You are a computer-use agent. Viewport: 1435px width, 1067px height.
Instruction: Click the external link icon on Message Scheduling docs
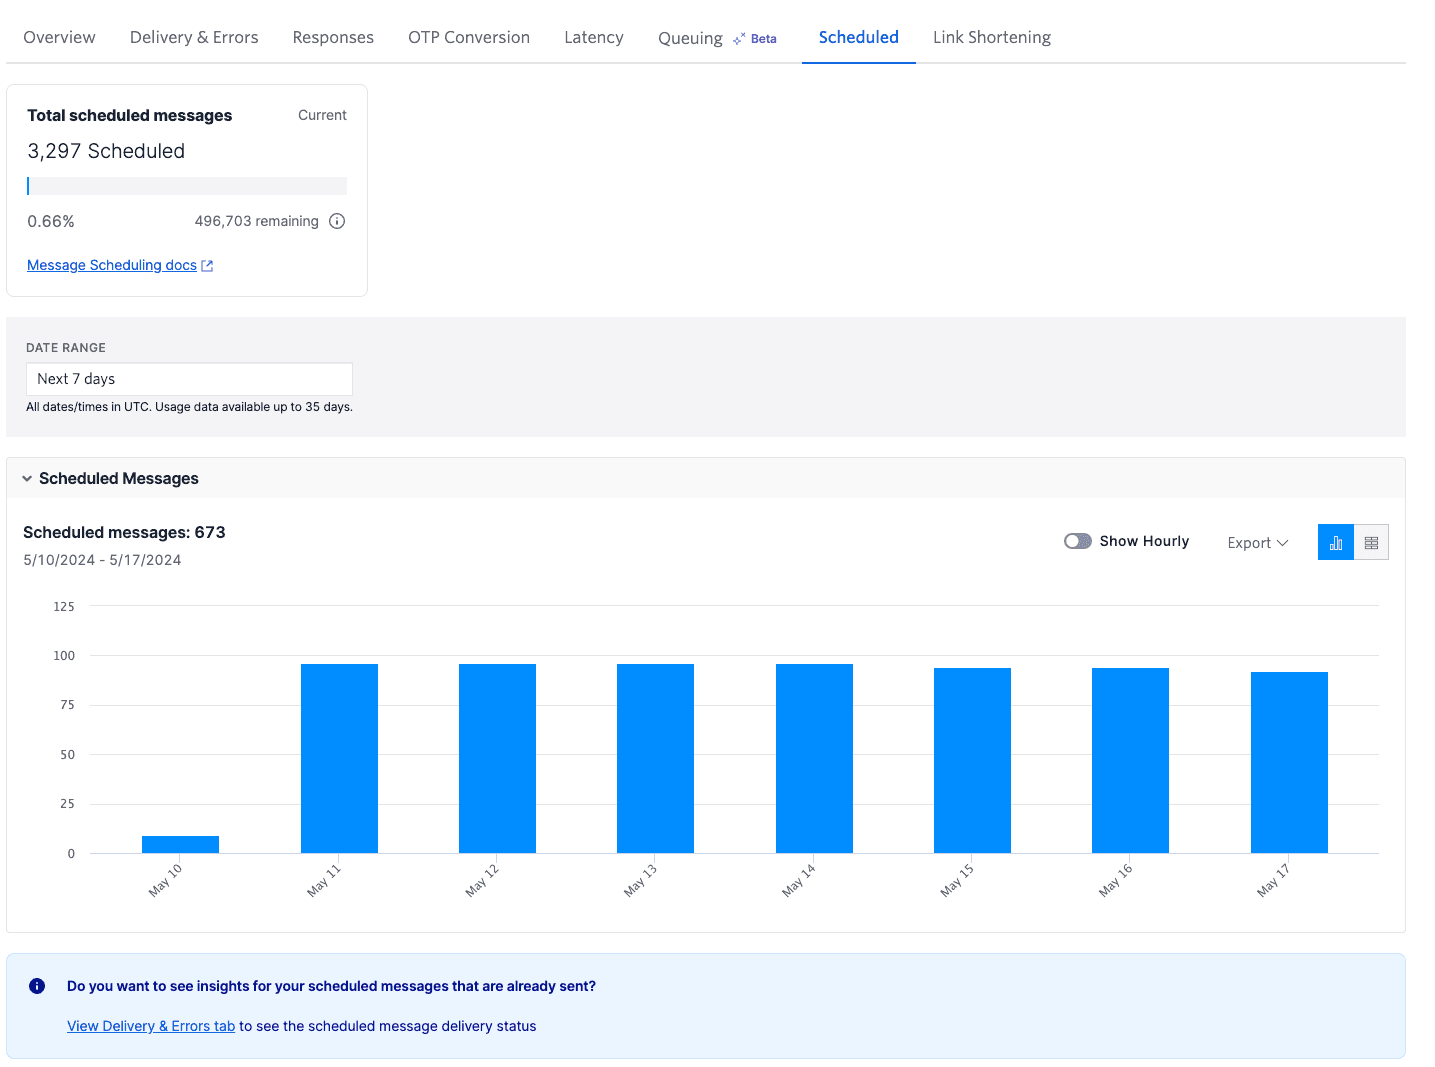[207, 265]
